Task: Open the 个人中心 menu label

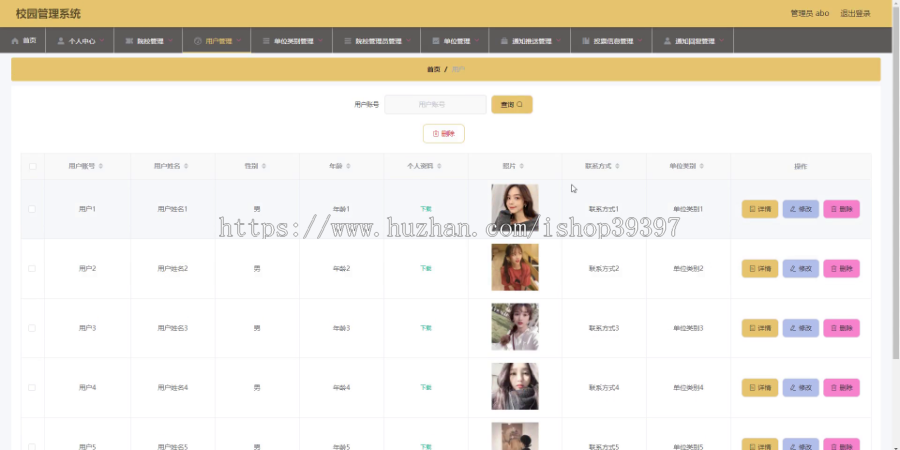Action: pyautogui.click(x=82, y=41)
